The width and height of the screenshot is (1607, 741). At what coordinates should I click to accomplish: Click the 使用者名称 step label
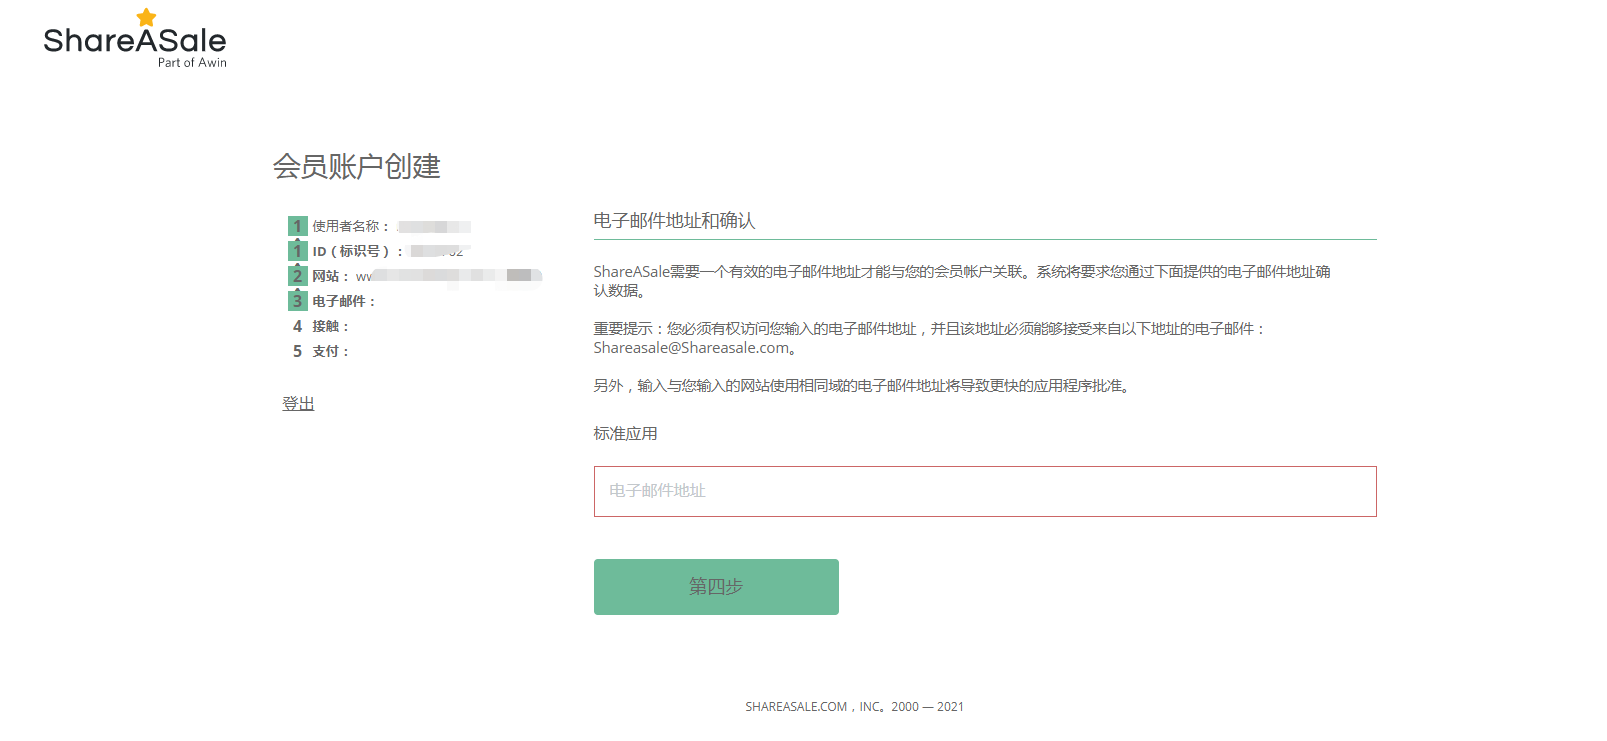pos(350,226)
